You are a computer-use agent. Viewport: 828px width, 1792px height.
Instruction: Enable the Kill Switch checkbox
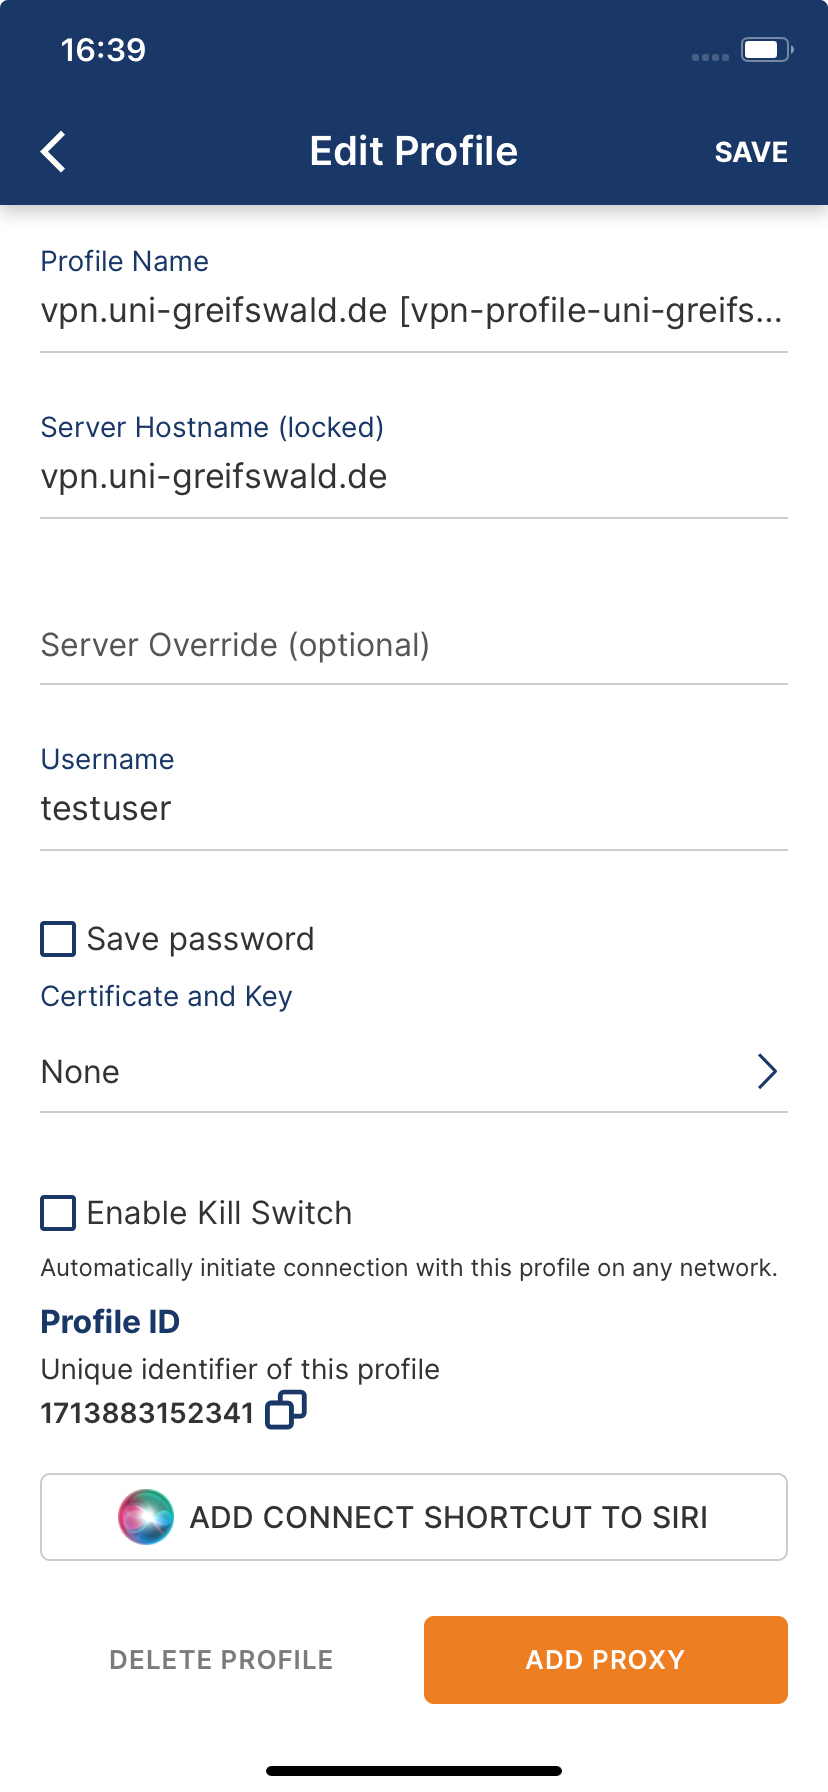coord(58,1213)
